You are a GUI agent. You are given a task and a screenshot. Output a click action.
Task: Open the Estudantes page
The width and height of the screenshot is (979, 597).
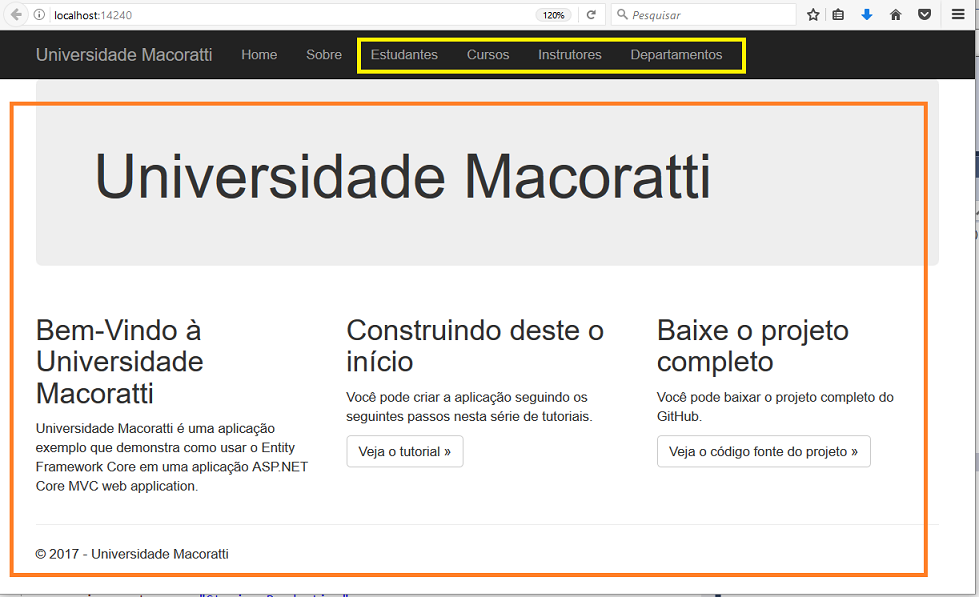pos(404,55)
